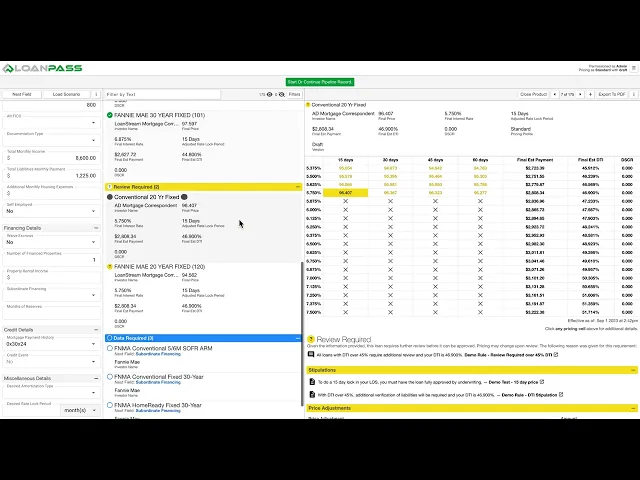The width and height of the screenshot is (640, 480).
Task: Collapse the Price Adjustments section
Action: [x=633, y=408]
